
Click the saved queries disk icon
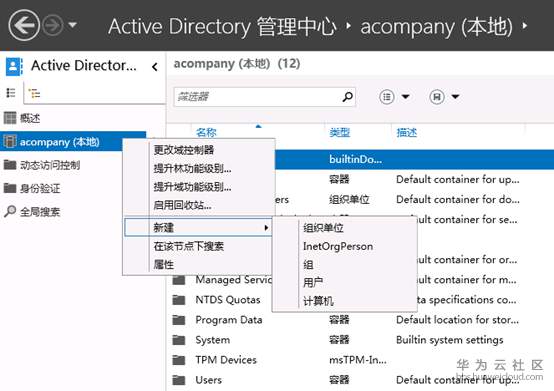coord(437,96)
